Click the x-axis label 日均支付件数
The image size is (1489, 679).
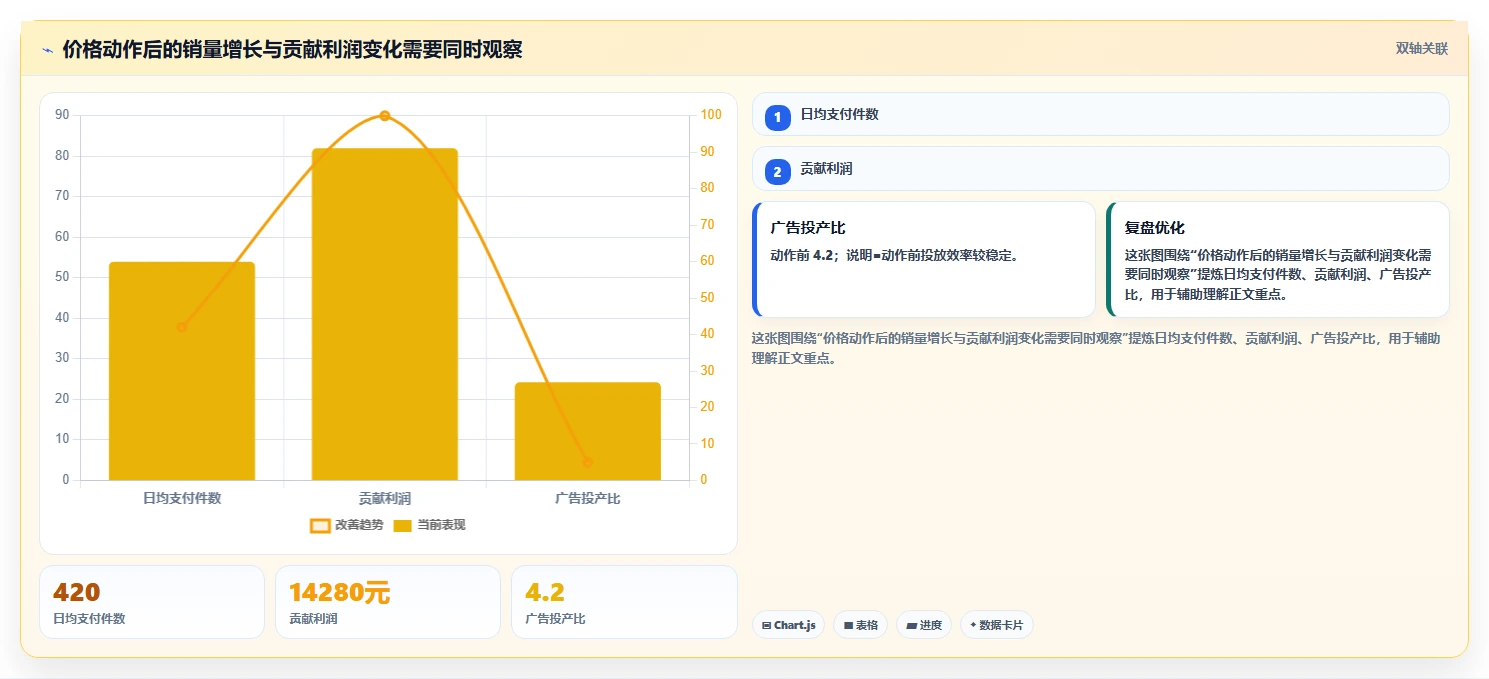pyautogui.click(x=182, y=498)
